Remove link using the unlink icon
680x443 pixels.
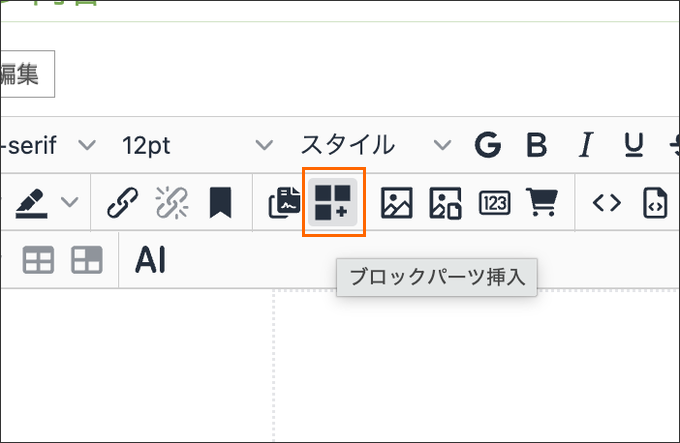[x=171, y=203]
